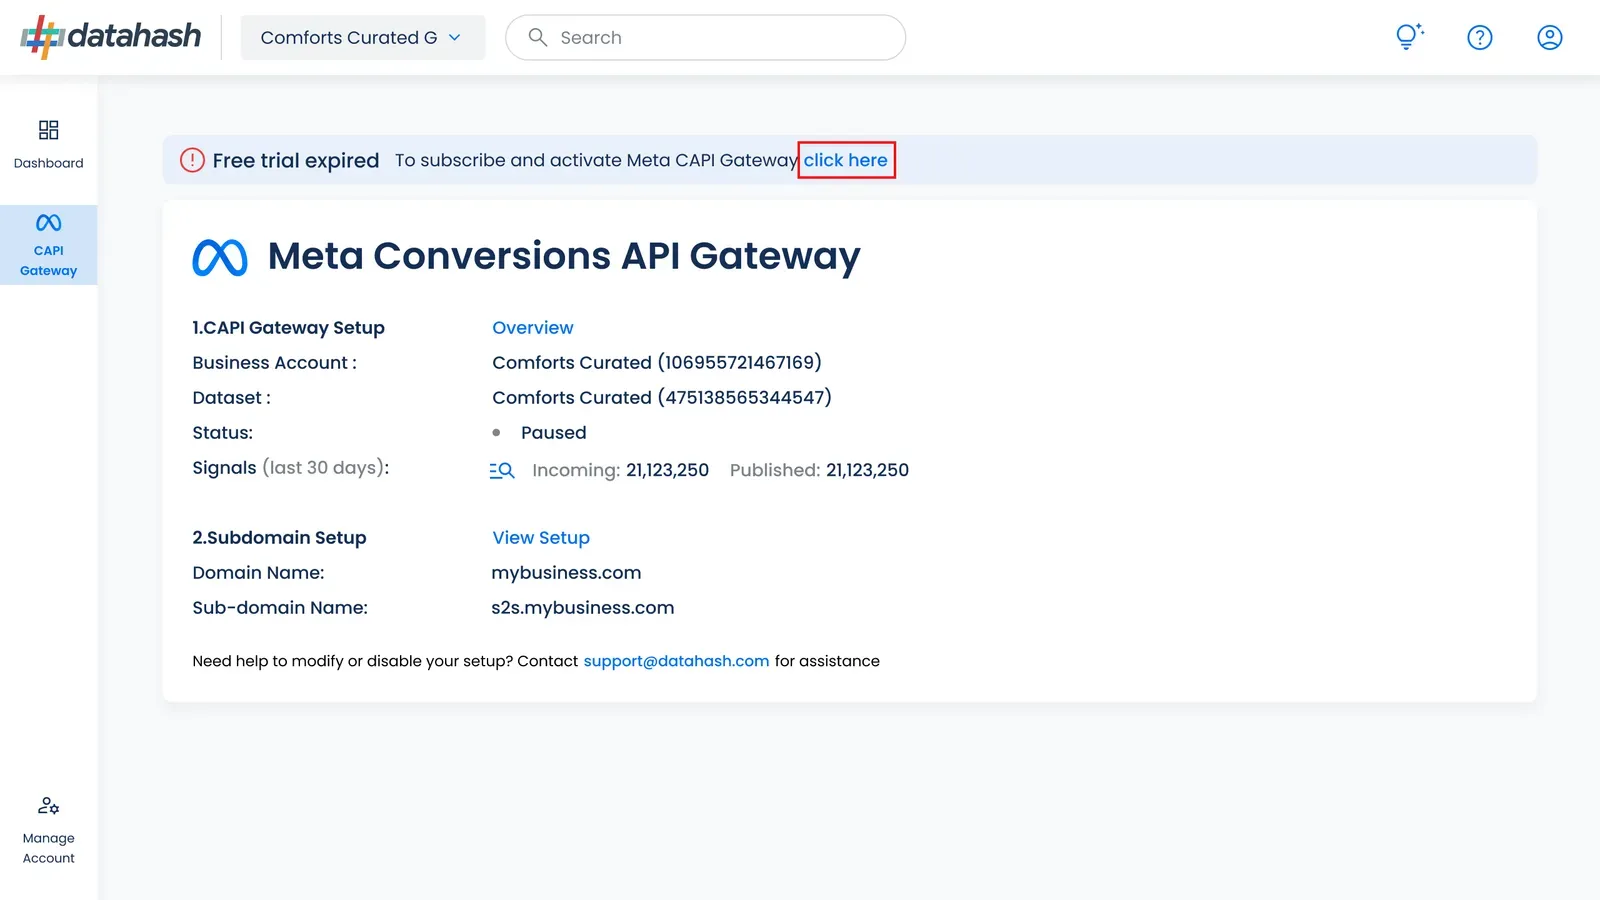Select business account 'Comforts Curated (106955721467169)'
This screenshot has width=1600, height=900.
tap(657, 363)
